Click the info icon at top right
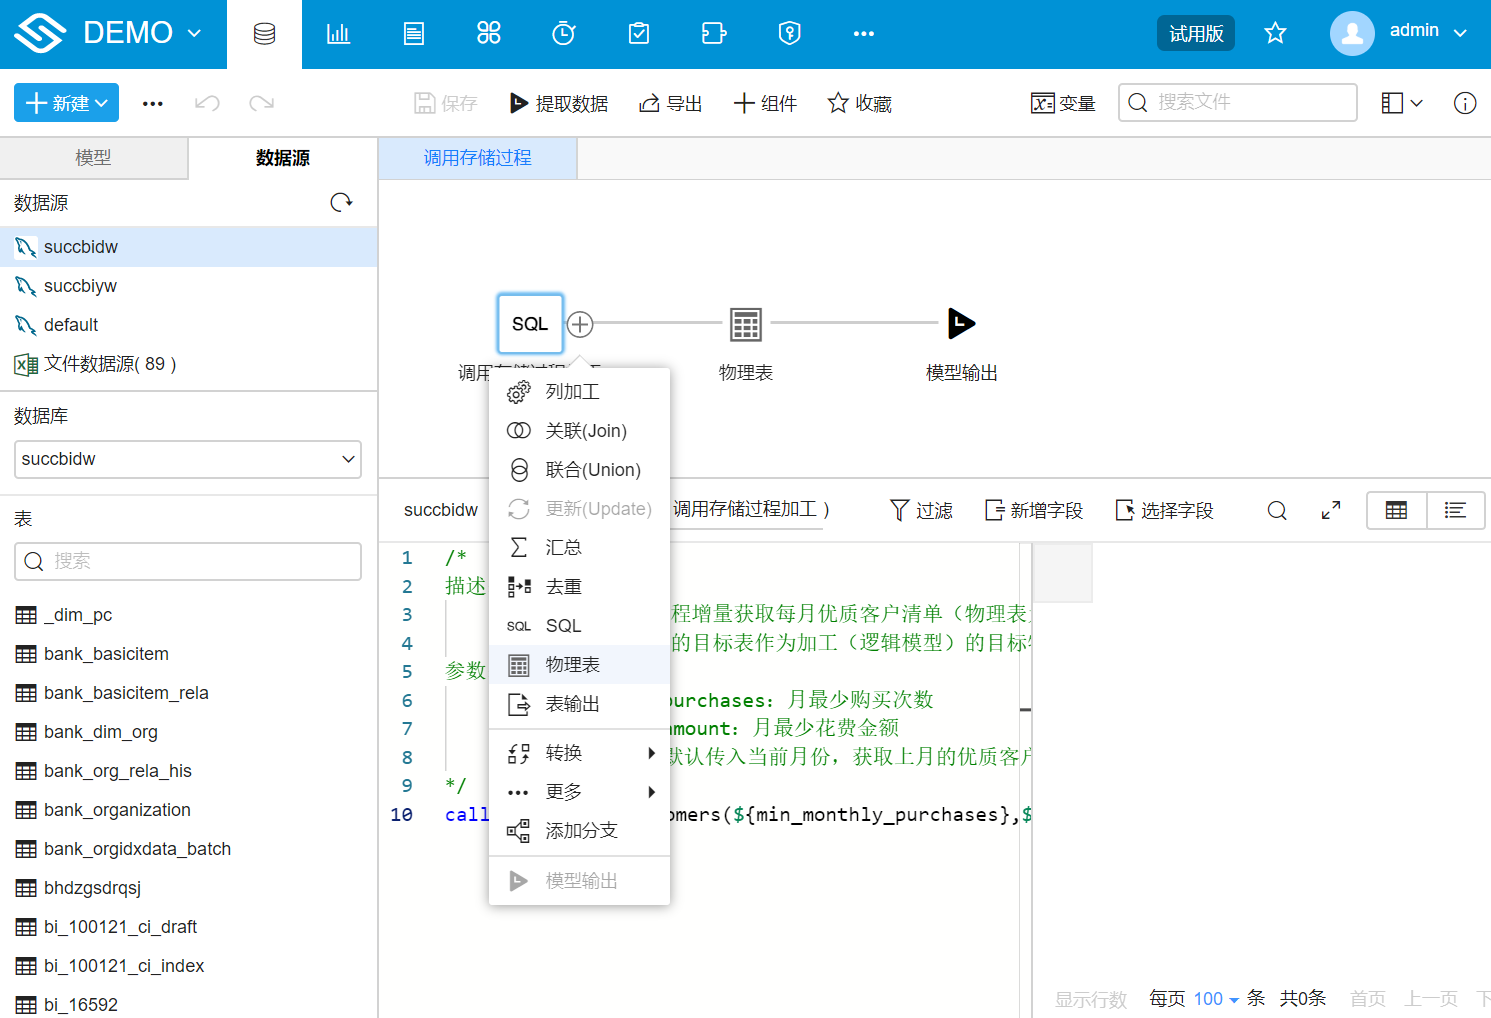The image size is (1491, 1018). (1464, 103)
